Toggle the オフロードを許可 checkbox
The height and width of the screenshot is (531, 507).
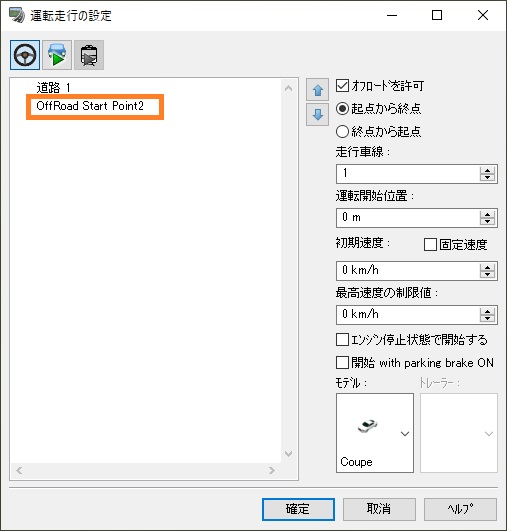[342, 86]
